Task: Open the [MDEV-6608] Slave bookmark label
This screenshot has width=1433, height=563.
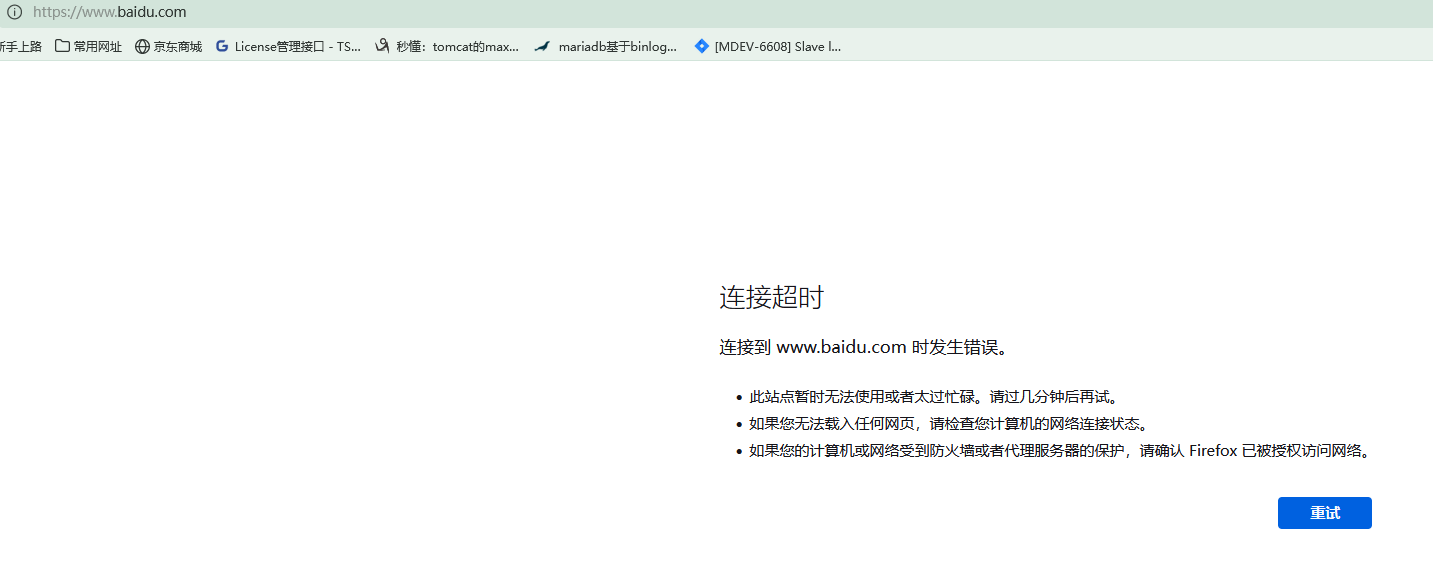Action: point(777,46)
